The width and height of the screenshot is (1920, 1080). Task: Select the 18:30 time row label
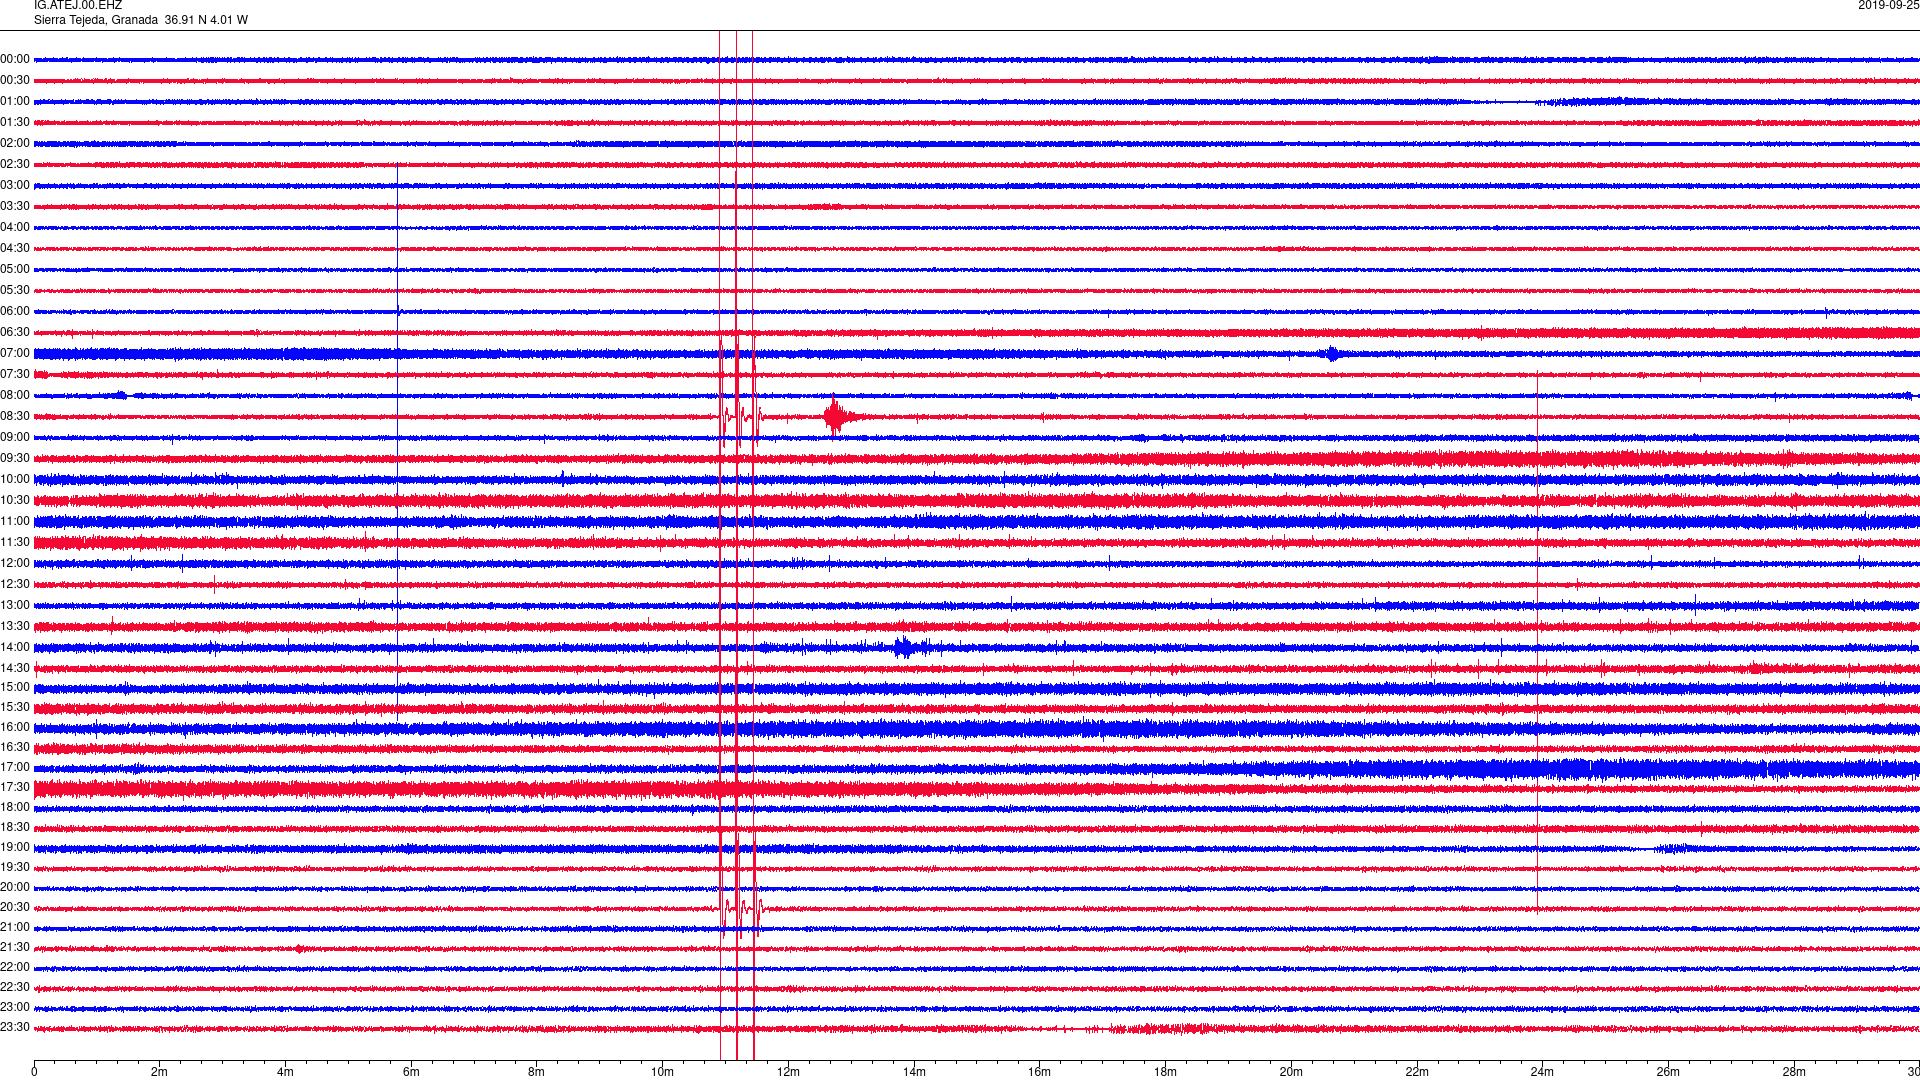[15, 828]
